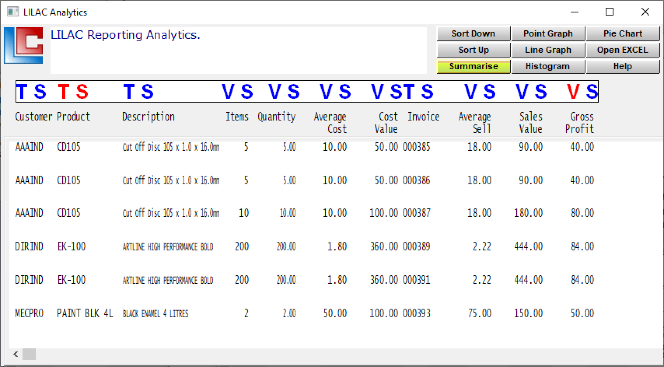This screenshot has width=664, height=367.
Task: Toggle the red S above the Product column
Action: tap(82, 92)
